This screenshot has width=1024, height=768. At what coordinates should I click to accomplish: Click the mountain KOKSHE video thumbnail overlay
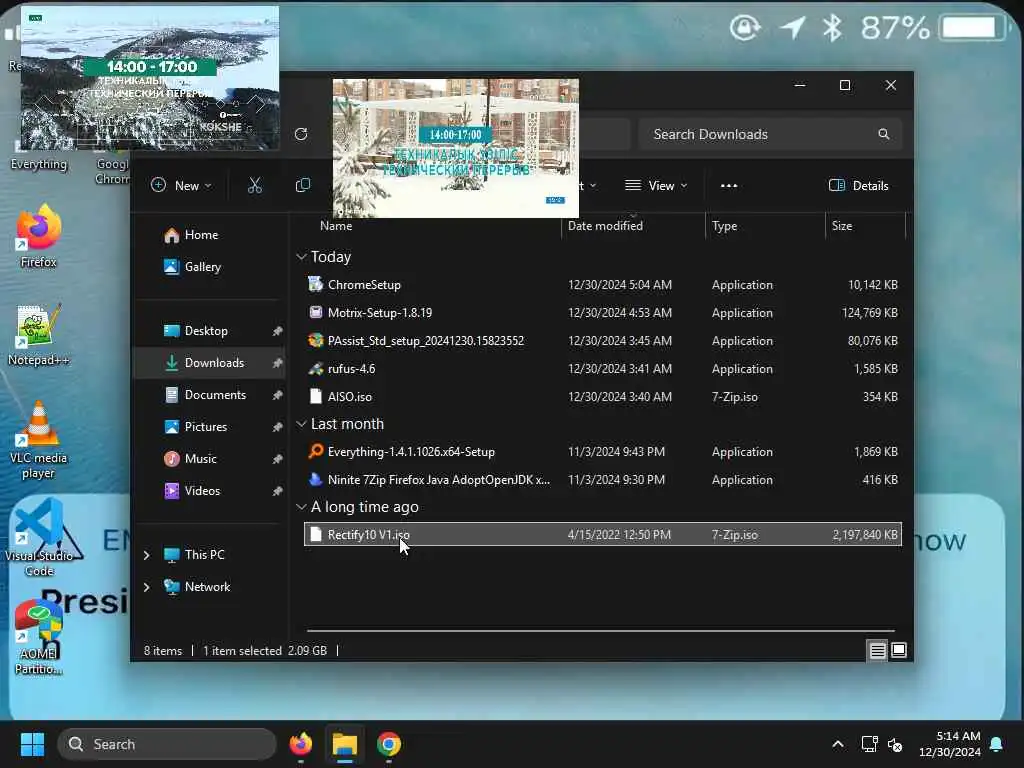point(150,78)
